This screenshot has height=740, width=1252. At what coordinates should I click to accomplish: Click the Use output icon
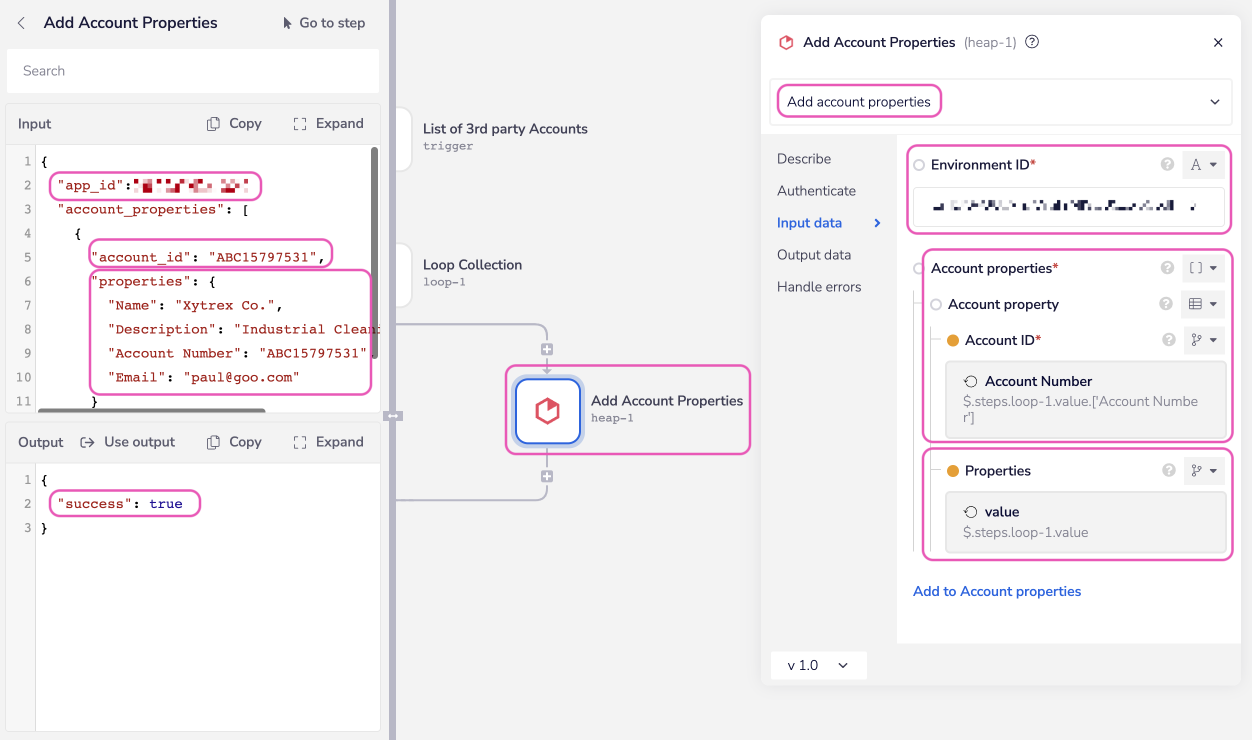click(90, 441)
